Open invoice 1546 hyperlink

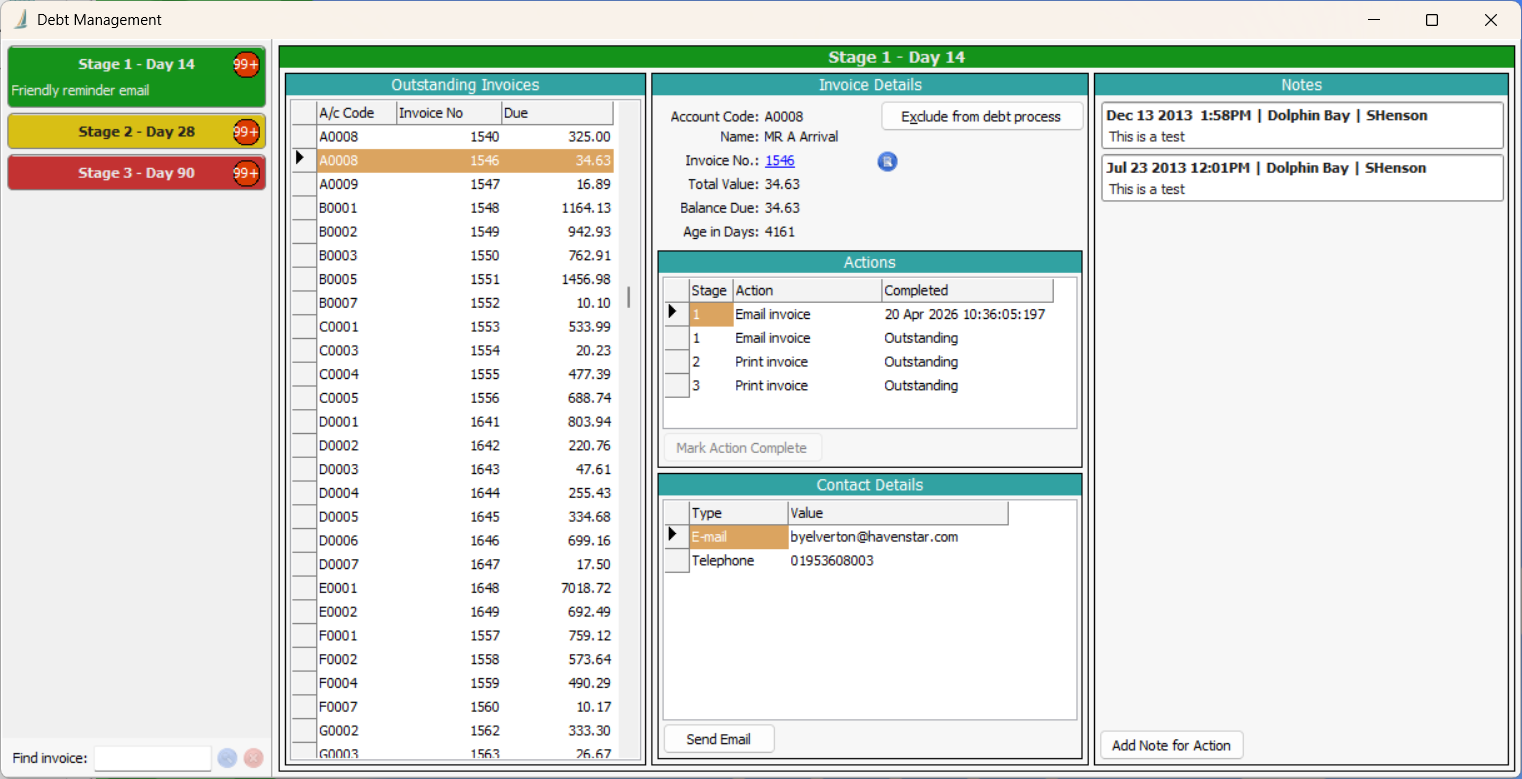[779, 160]
